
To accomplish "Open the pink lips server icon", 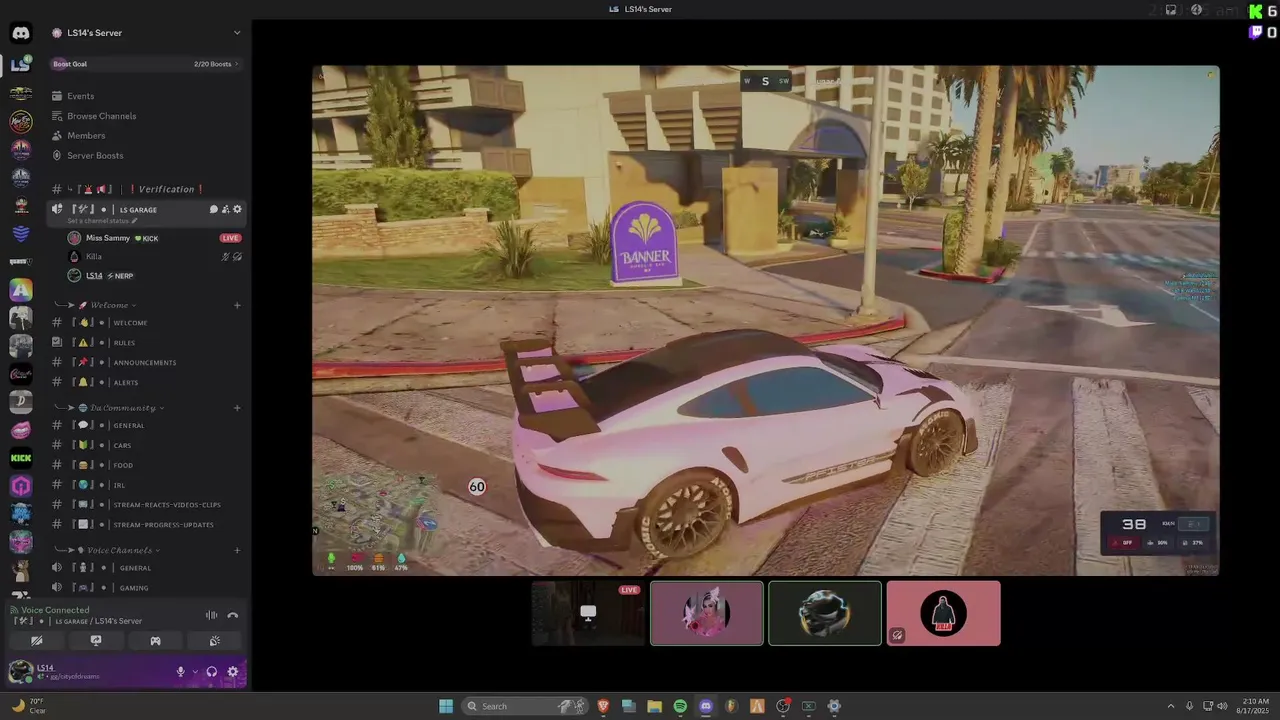I will pyautogui.click(x=20, y=430).
